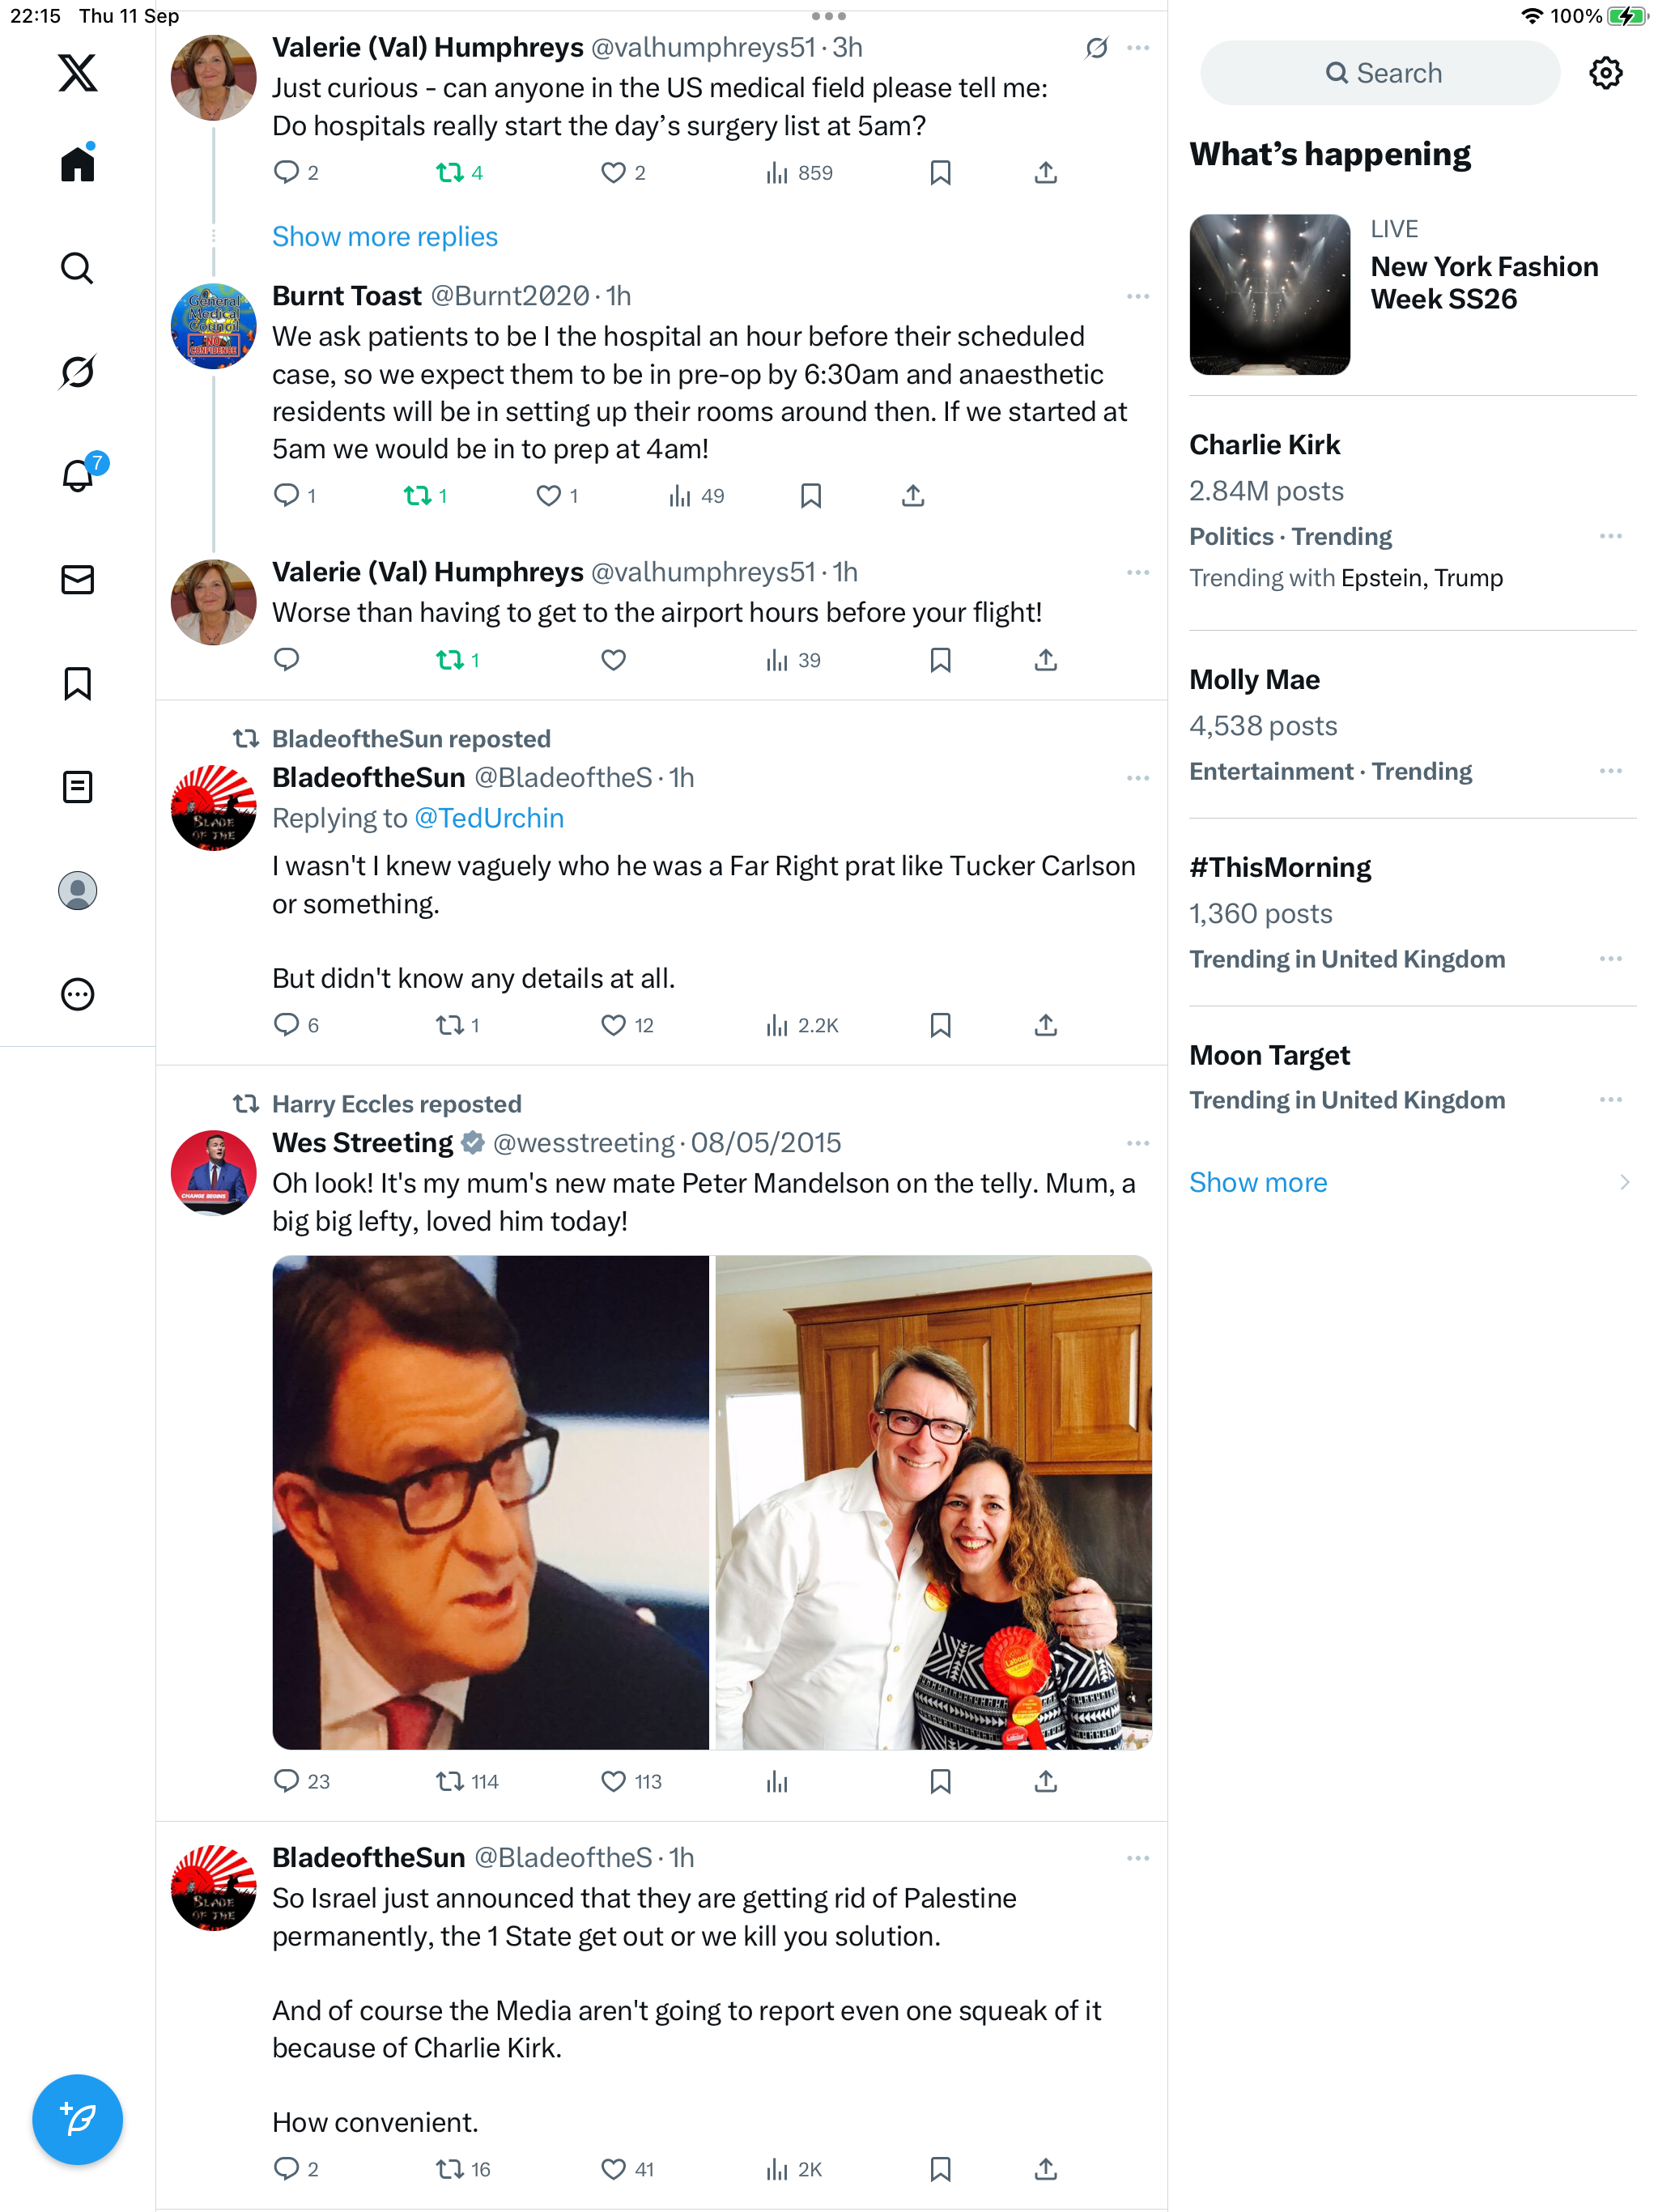Open direct messages envelope icon
Screen dimensions: 1658x2212
pos(77,580)
